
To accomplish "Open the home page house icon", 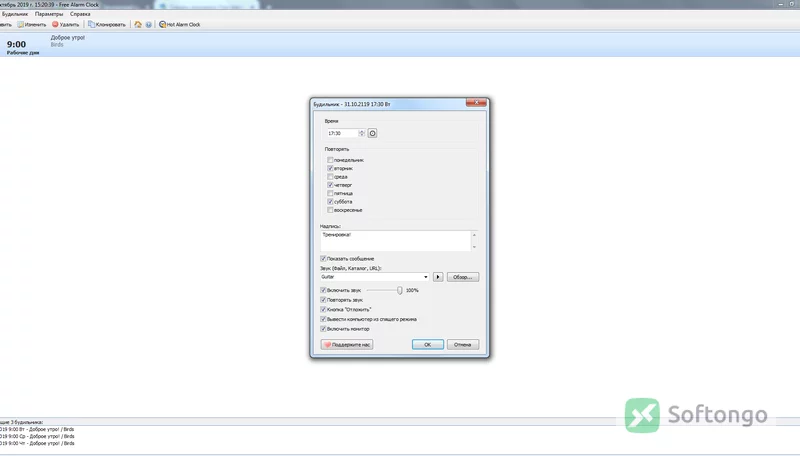I will pyautogui.click(x=138, y=24).
